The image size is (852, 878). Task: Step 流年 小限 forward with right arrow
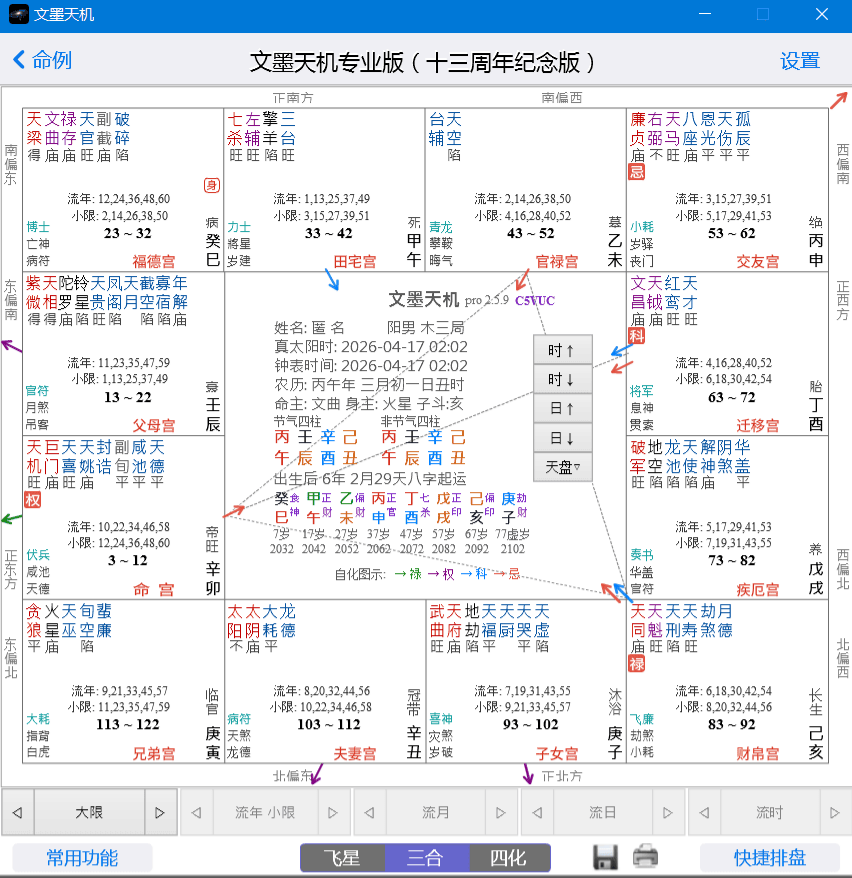[x=333, y=812]
